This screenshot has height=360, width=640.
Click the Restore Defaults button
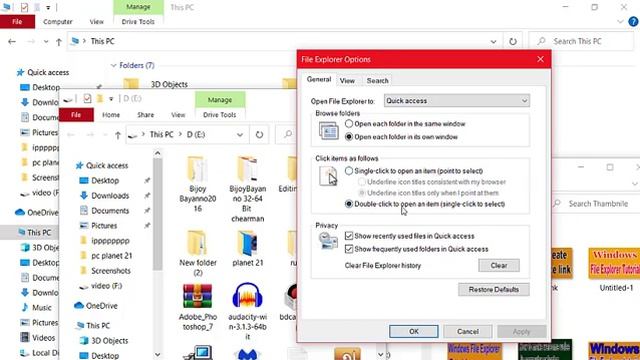pyautogui.click(x=493, y=289)
